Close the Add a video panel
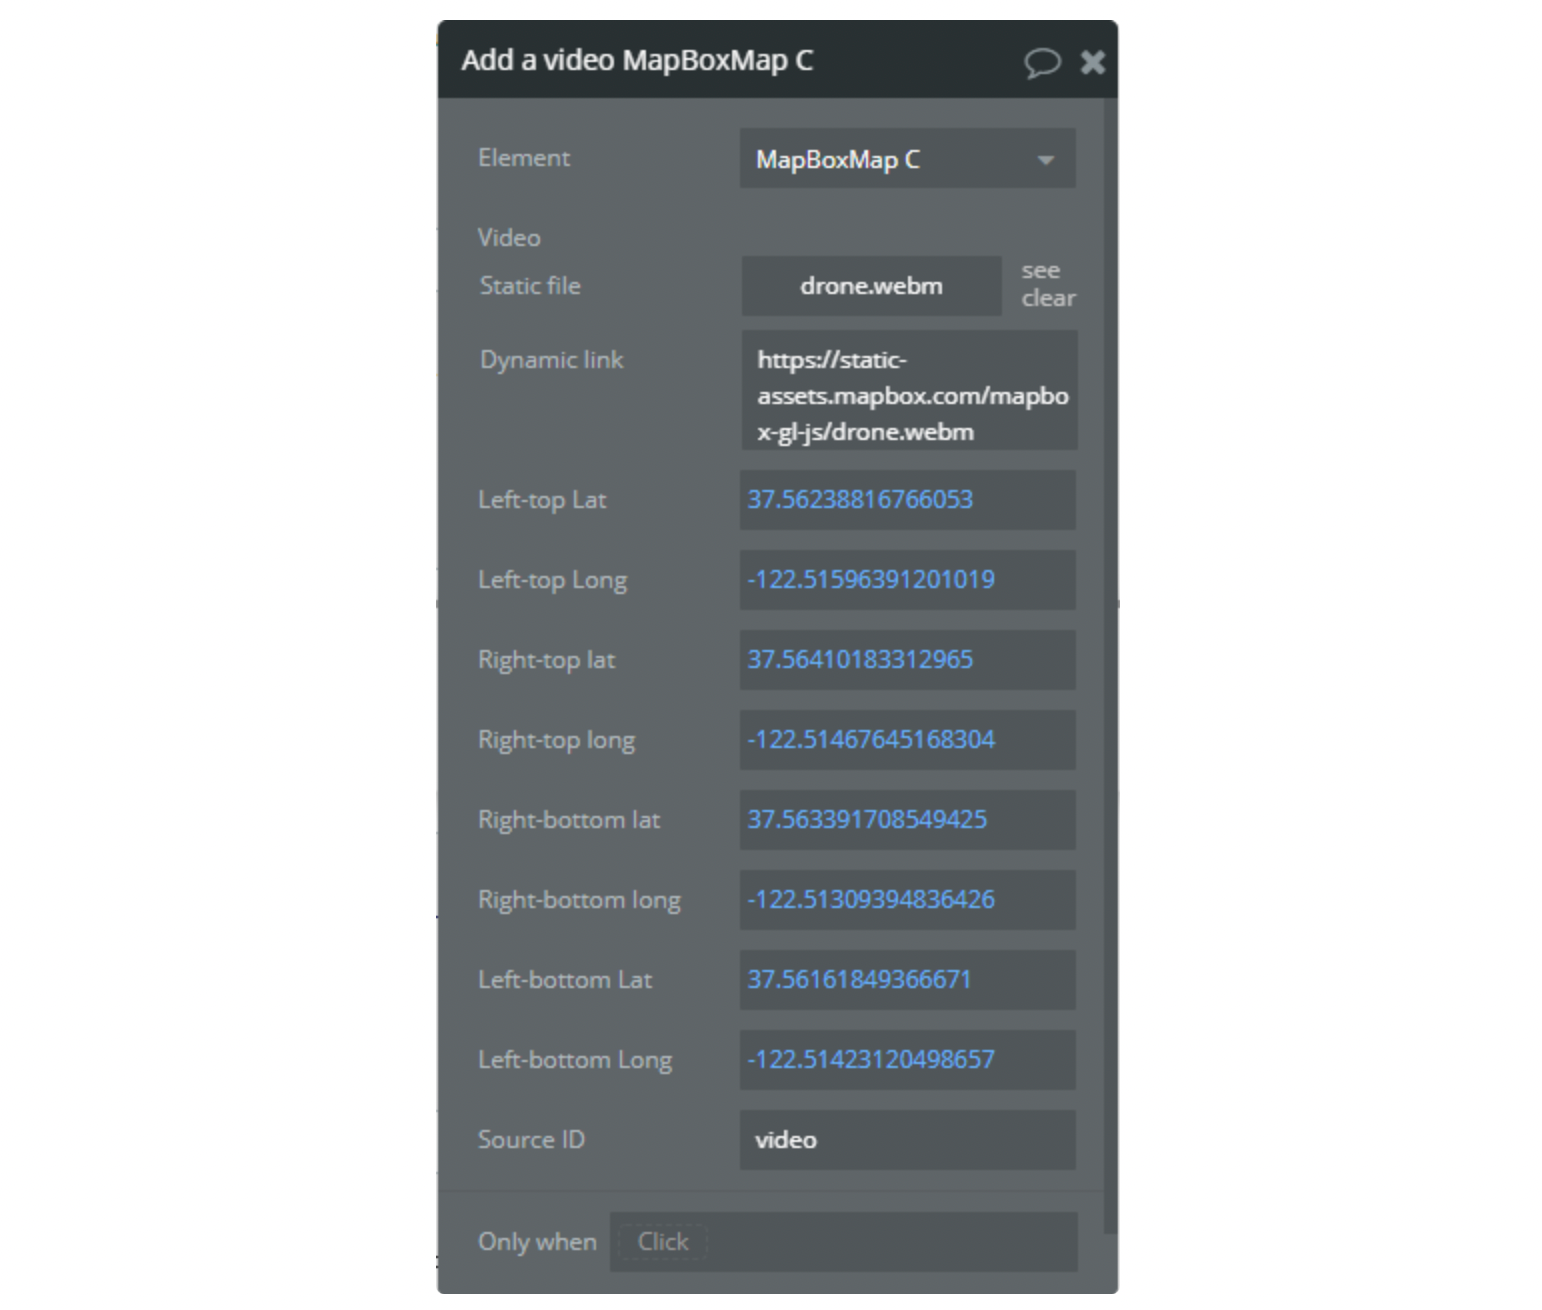Screen dimensions: 1542x1310 pos(1093,63)
